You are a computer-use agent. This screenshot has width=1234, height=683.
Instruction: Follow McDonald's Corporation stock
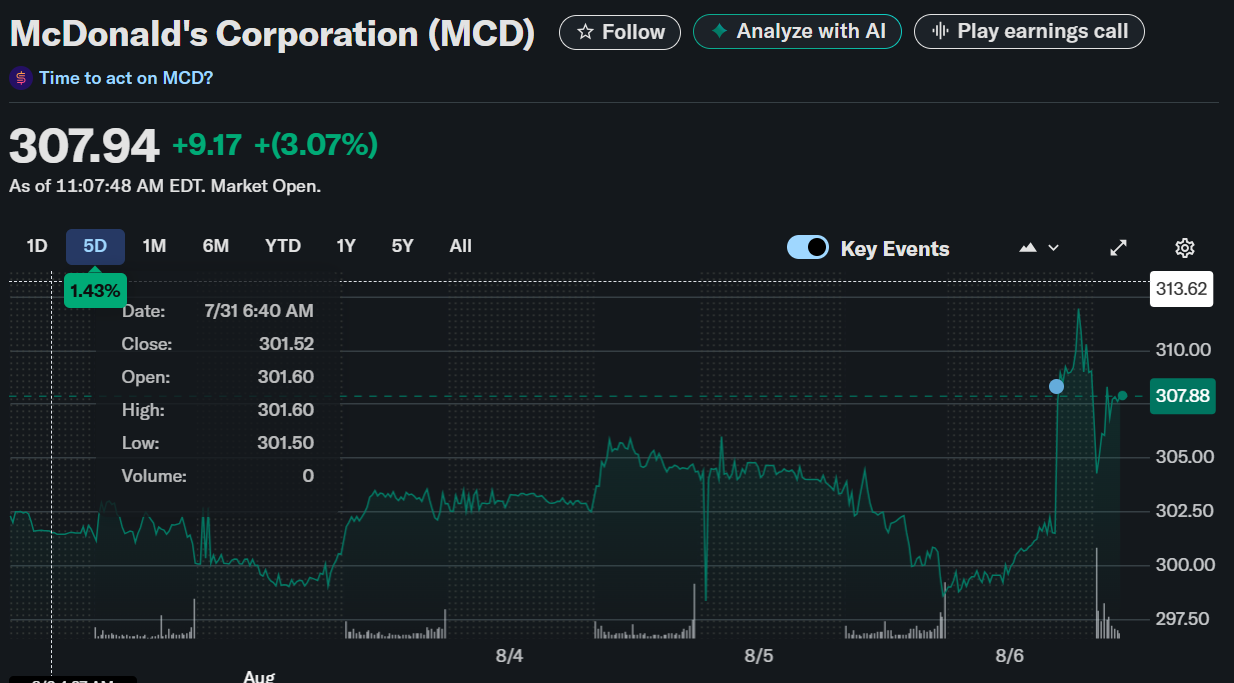(620, 32)
